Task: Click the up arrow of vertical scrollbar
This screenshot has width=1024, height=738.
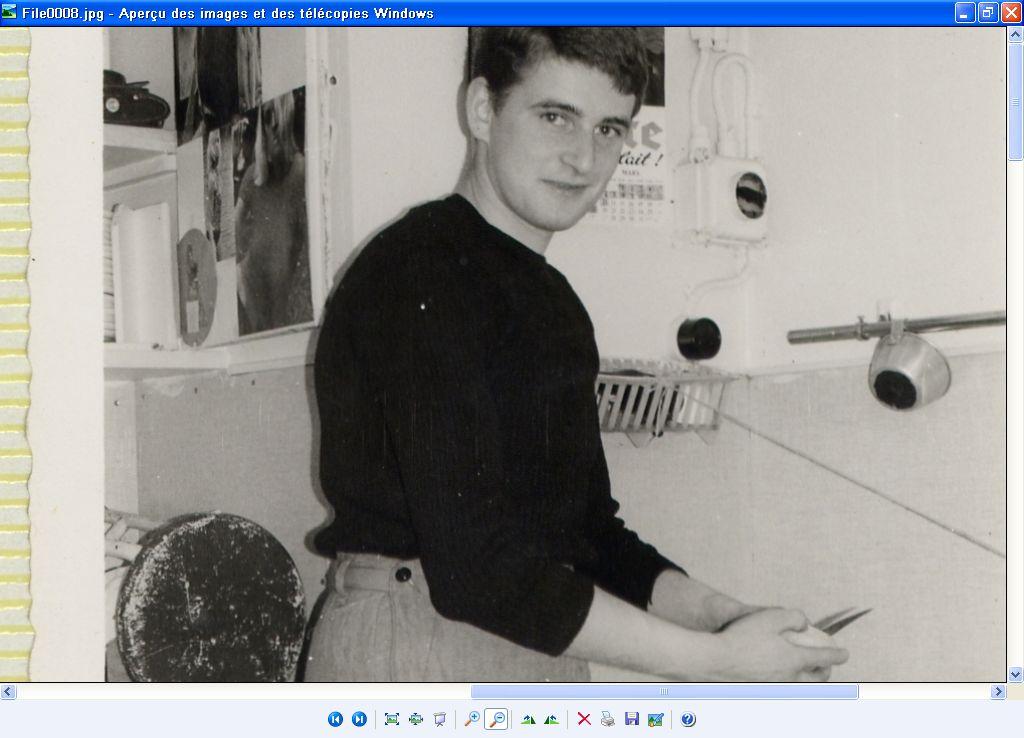Action: (1015, 36)
